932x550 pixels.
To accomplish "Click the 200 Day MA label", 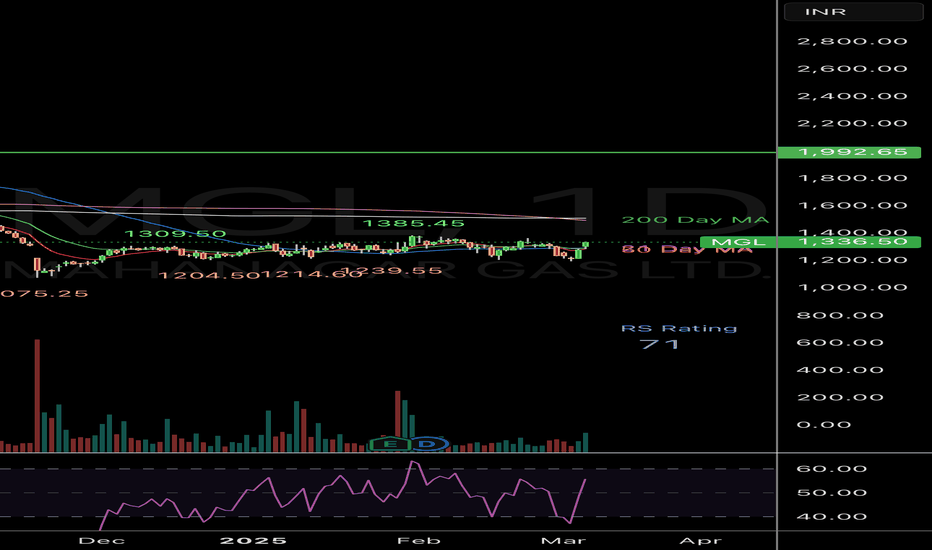I will tap(695, 220).
